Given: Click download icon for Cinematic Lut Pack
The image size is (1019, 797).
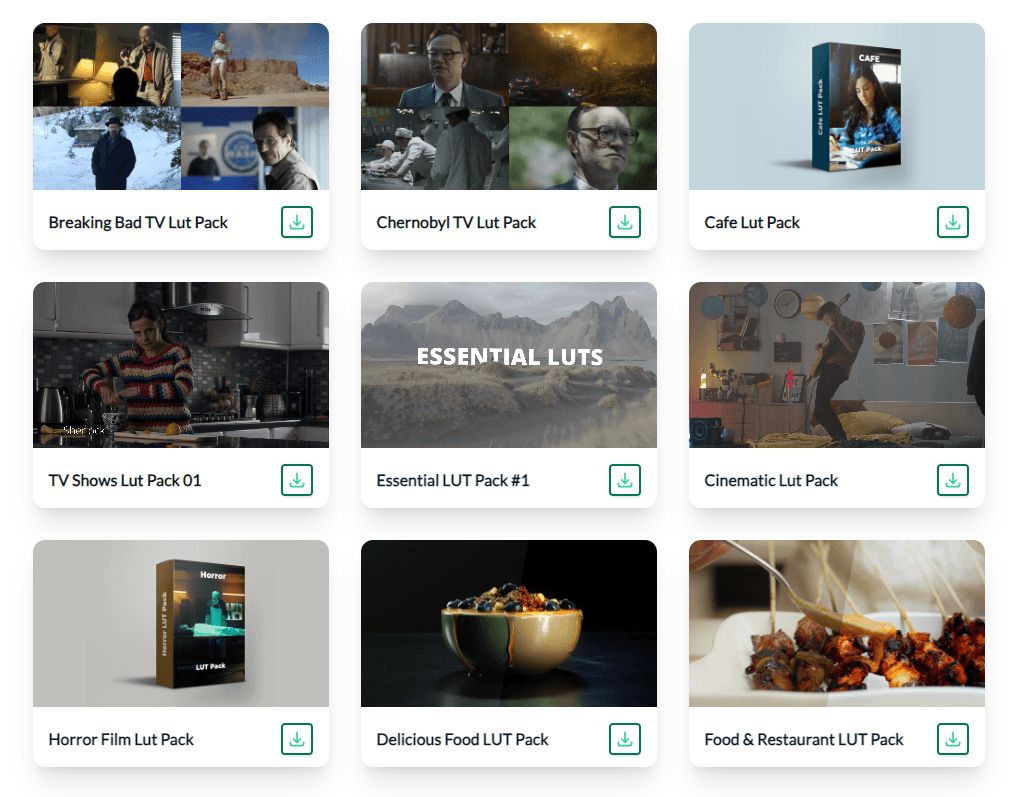Looking at the screenshot, I should 953,480.
